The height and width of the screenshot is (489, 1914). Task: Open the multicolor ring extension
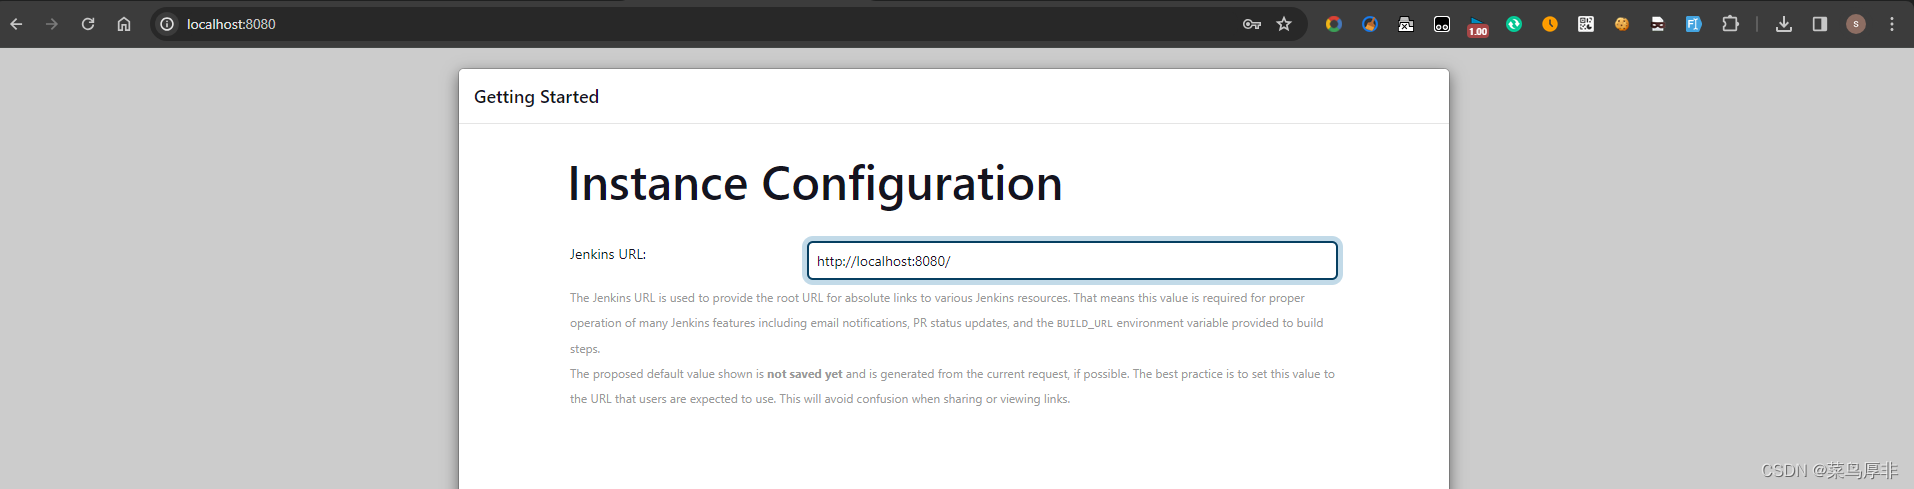pos(1334,24)
